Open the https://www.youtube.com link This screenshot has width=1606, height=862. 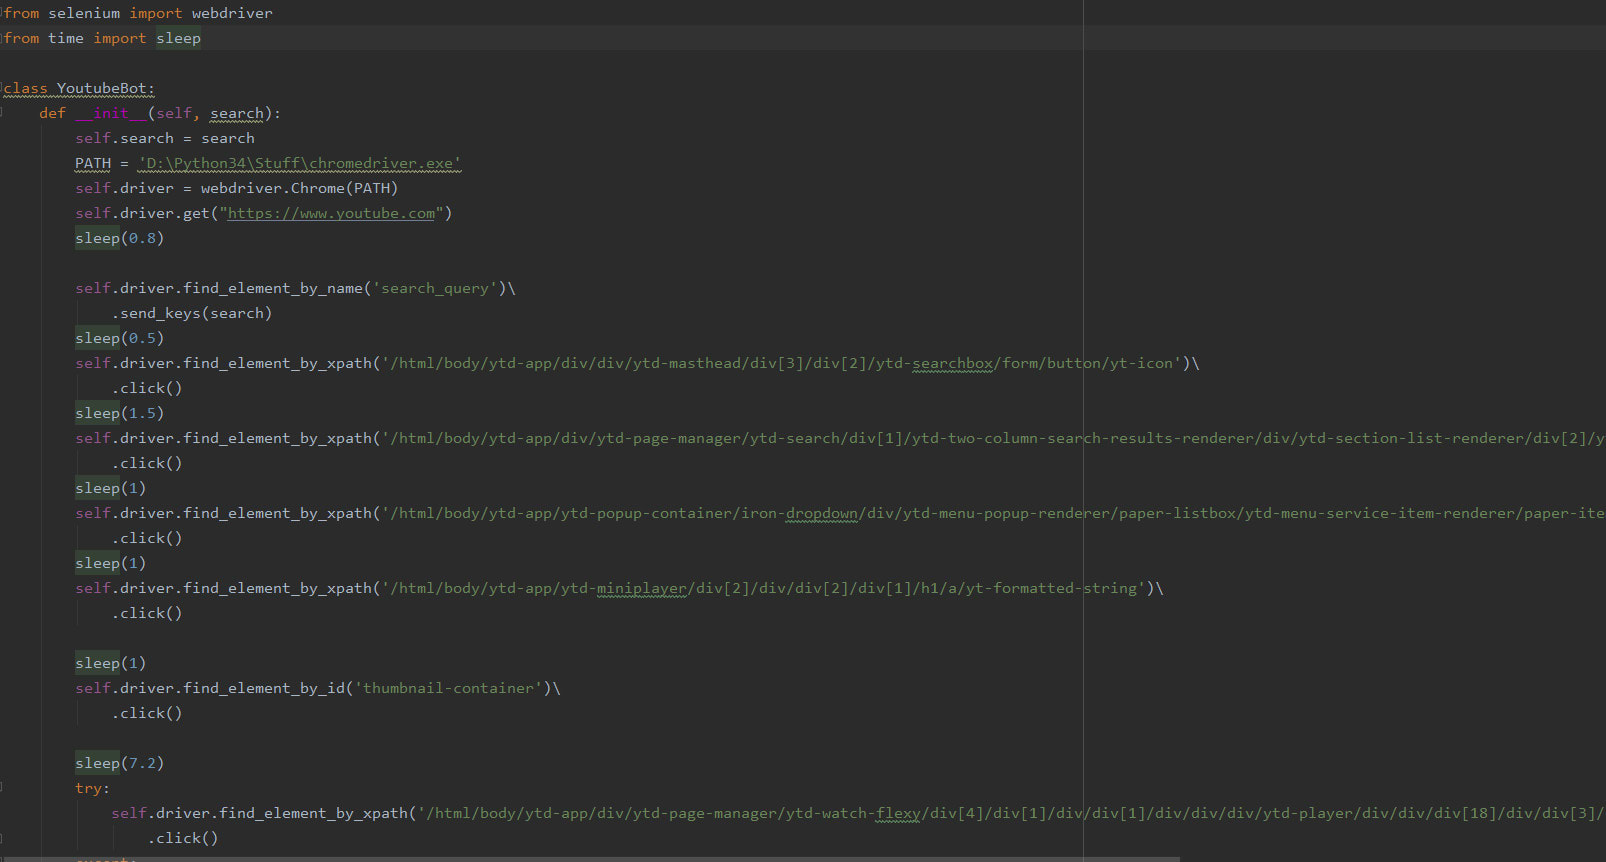click(x=331, y=213)
